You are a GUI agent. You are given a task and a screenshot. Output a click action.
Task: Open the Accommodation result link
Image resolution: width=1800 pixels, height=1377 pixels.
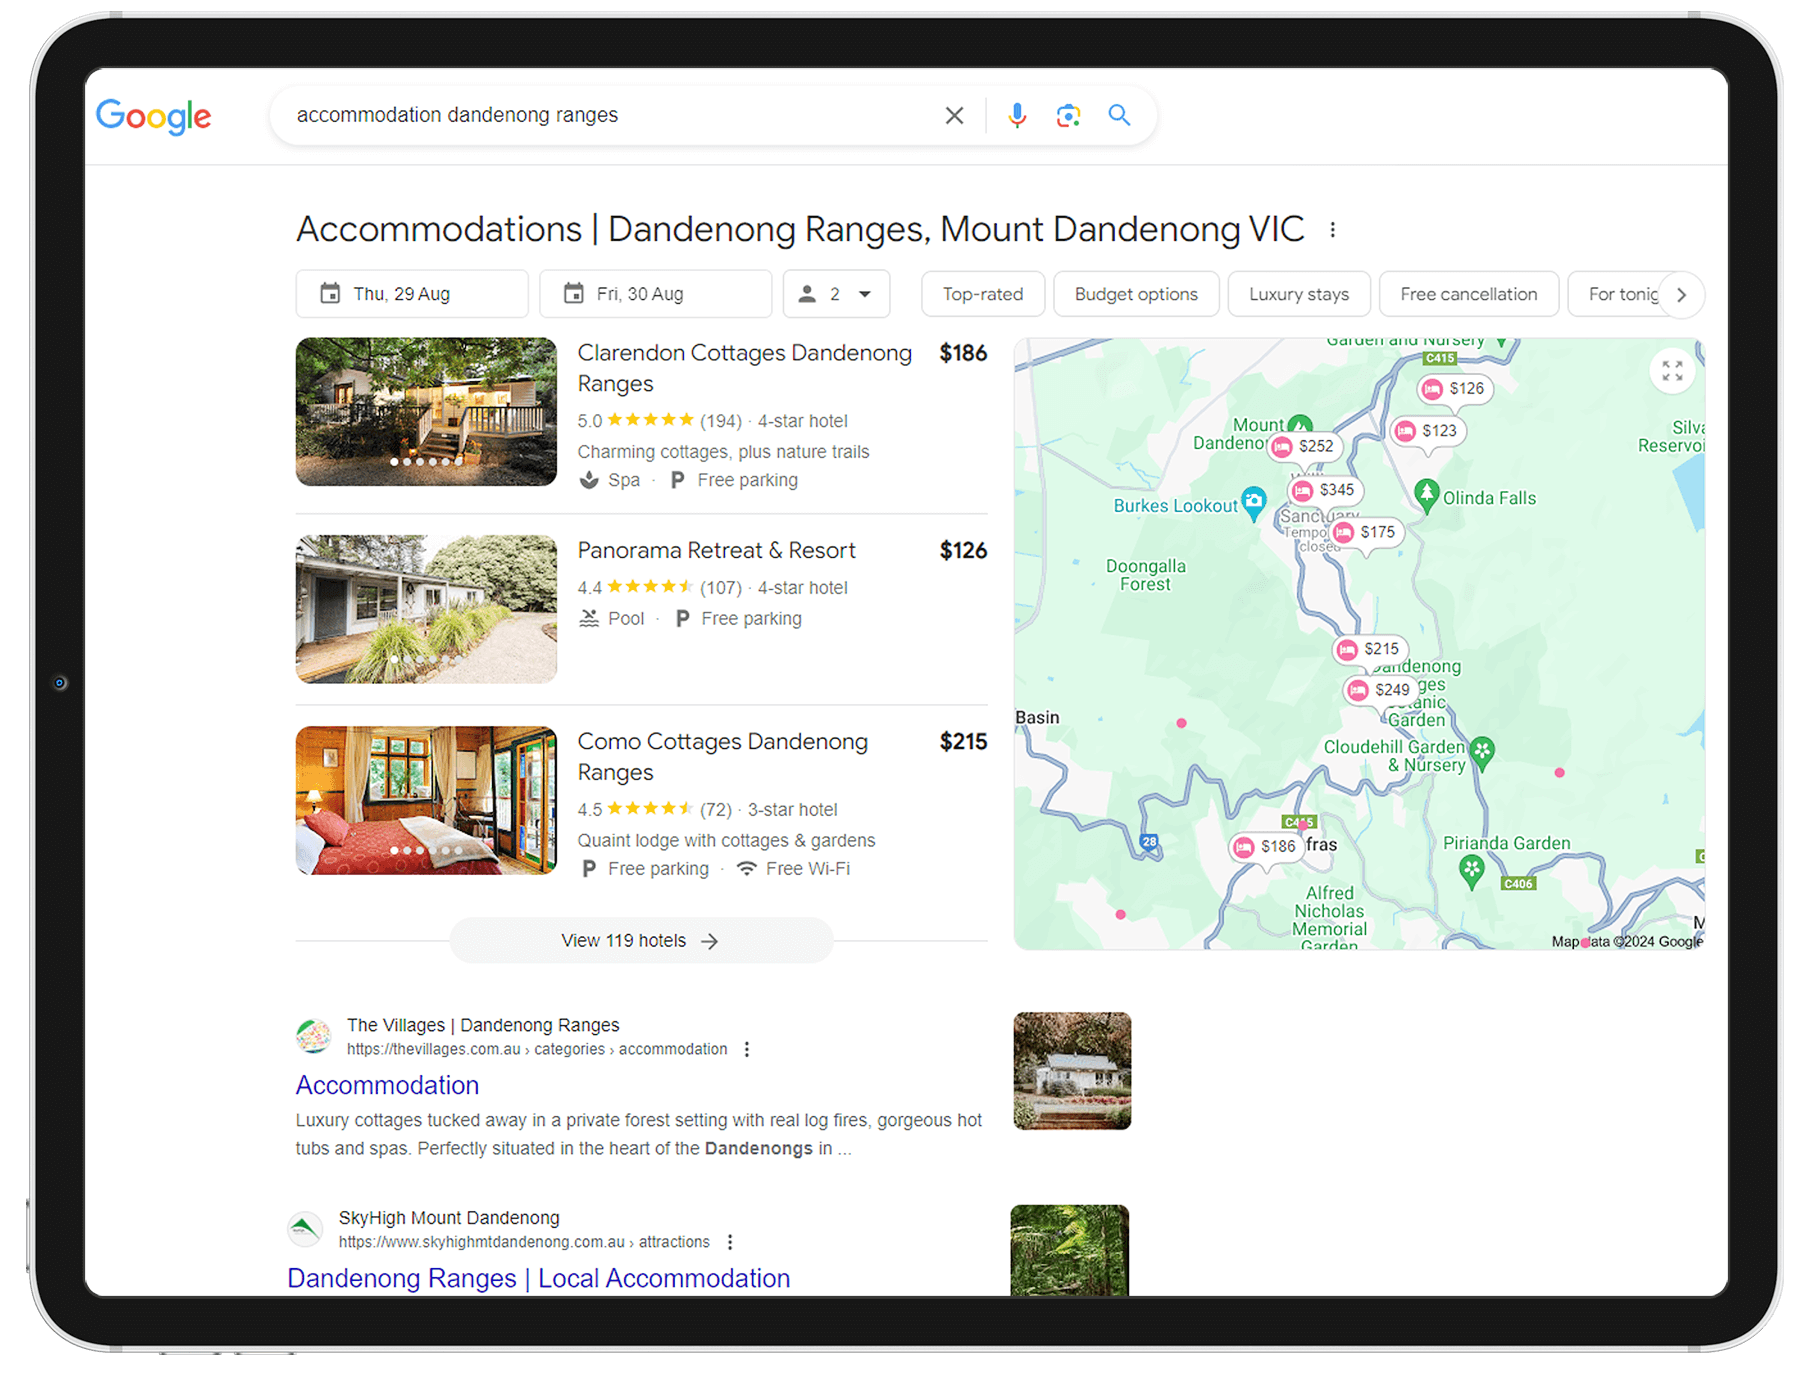tap(387, 1085)
